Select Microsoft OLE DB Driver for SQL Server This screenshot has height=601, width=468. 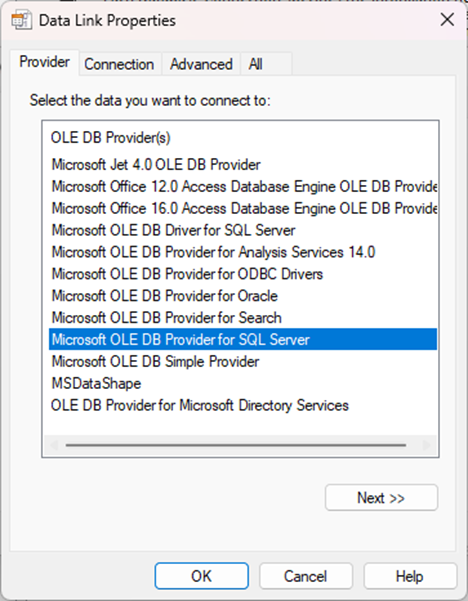pos(173,230)
